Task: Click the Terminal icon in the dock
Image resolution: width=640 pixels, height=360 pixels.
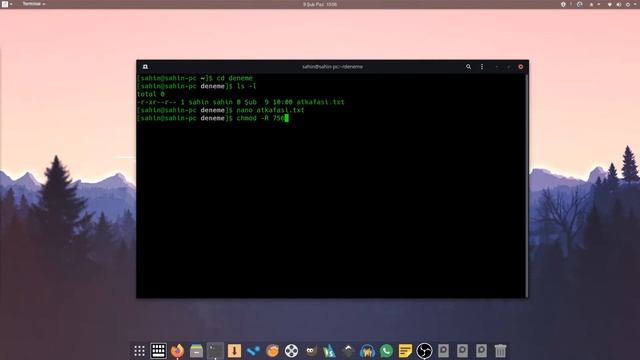Action: click(216, 351)
